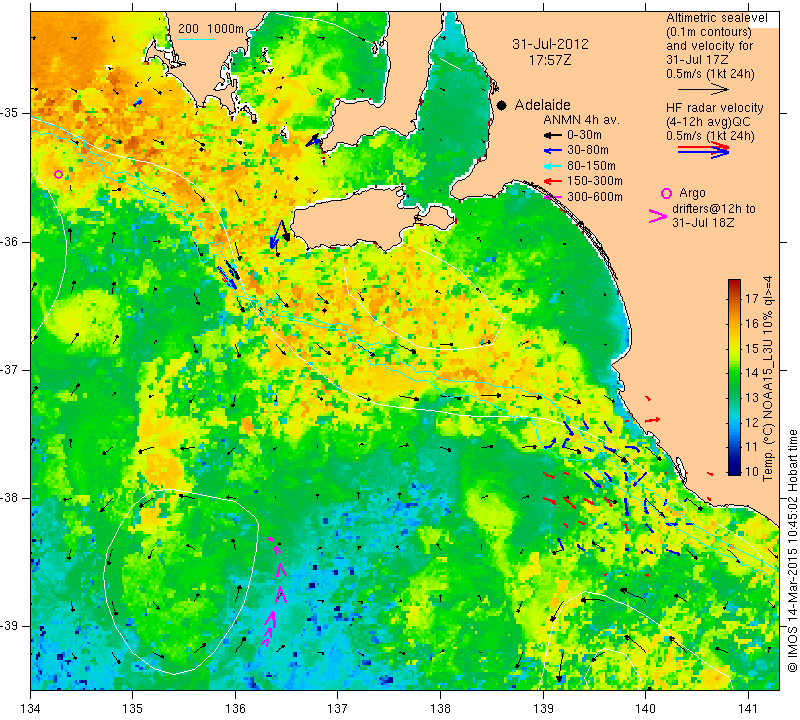This screenshot has height=720, width=800.
Task: Click the time label 17:57Z
Action: pos(549,60)
